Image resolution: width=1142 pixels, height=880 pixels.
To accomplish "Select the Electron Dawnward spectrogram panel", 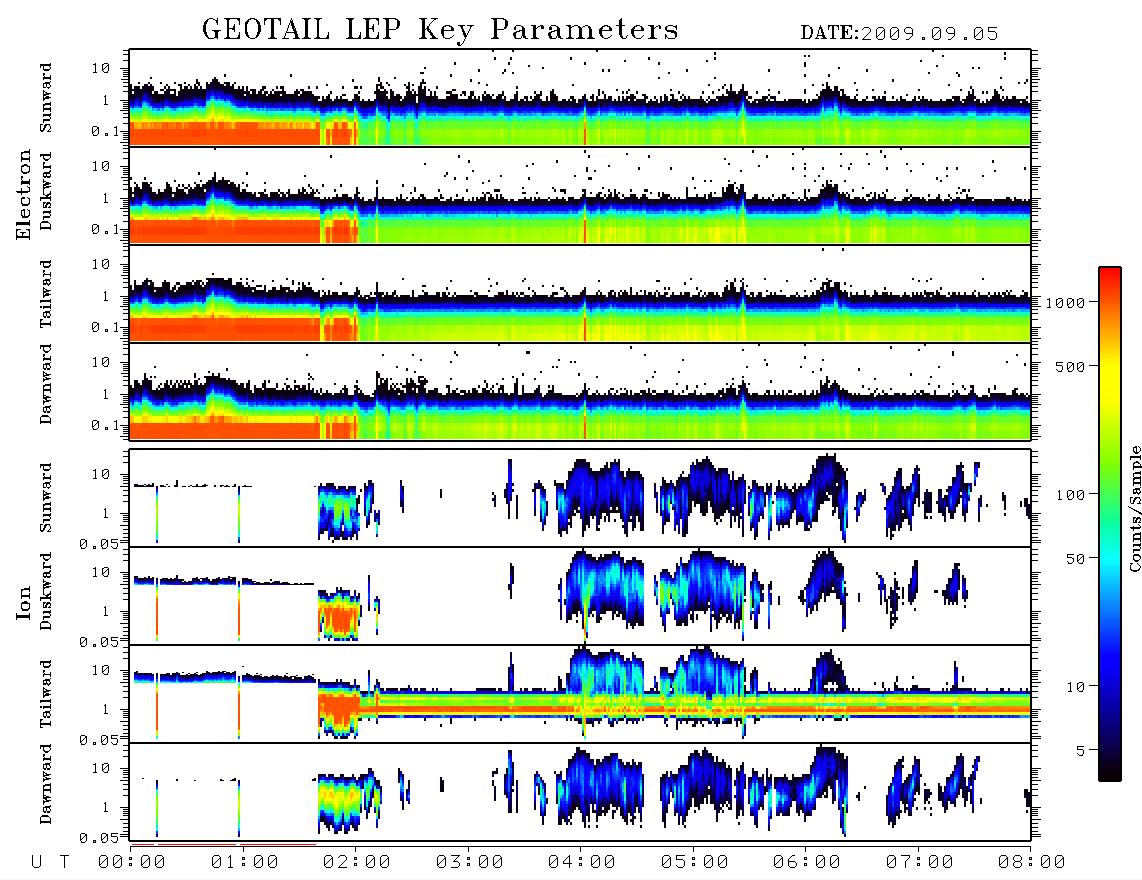I will tap(580, 392).
